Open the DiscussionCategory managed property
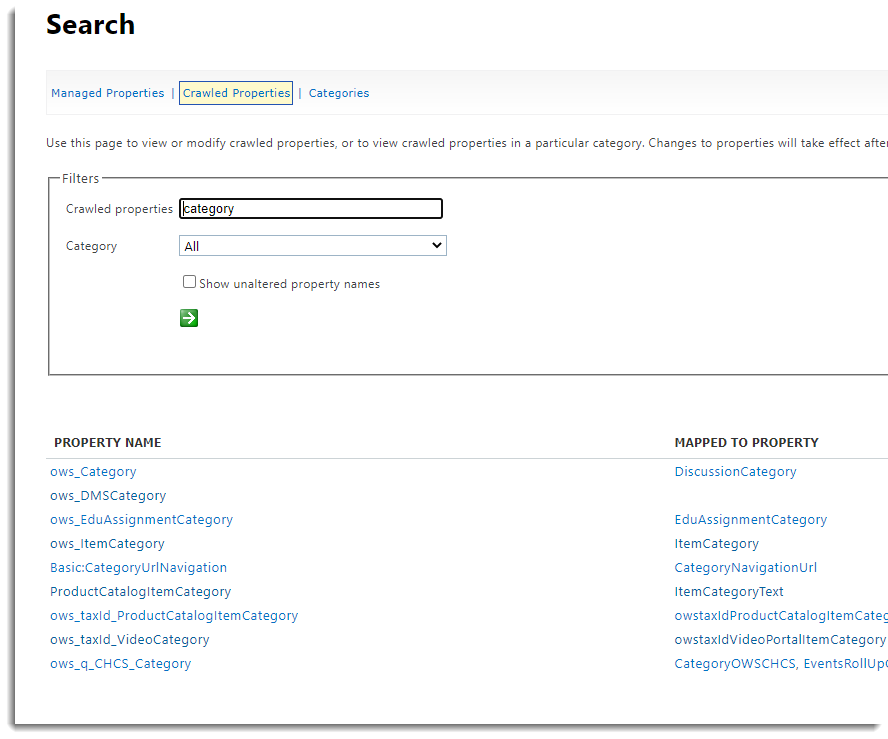This screenshot has height=739, width=888. click(736, 472)
